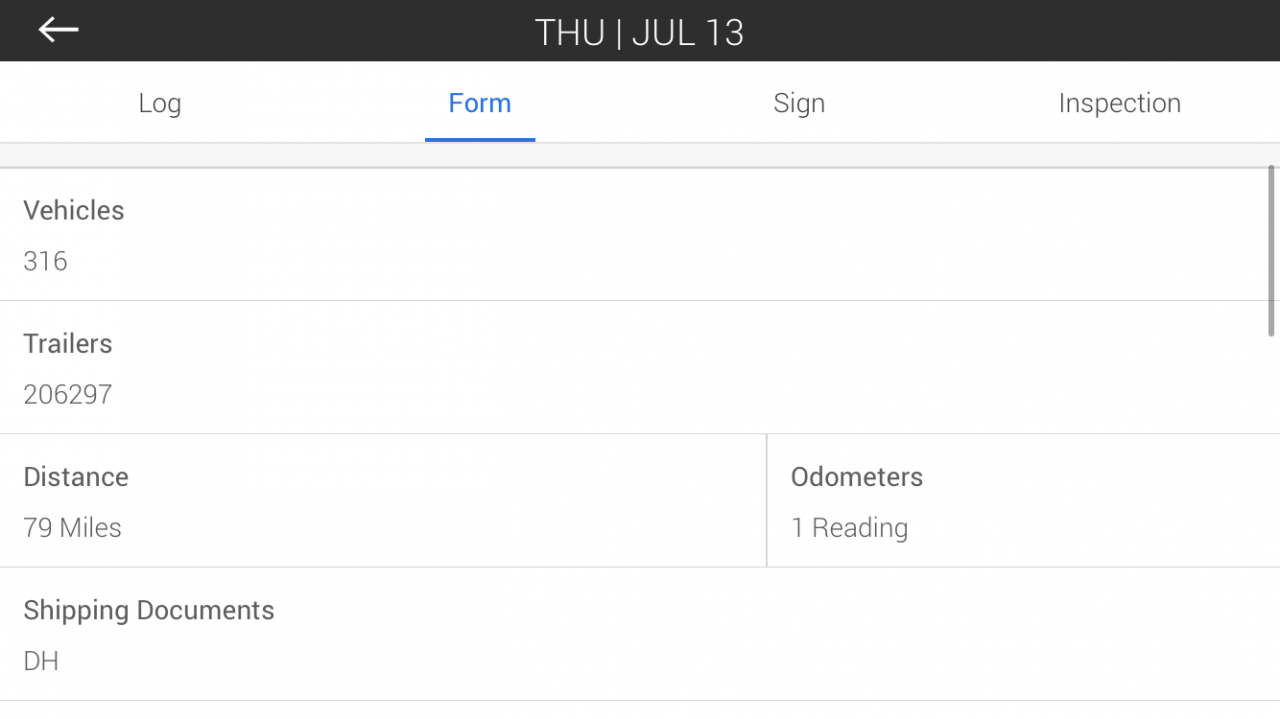Select the Form tab

tap(480, 103)
